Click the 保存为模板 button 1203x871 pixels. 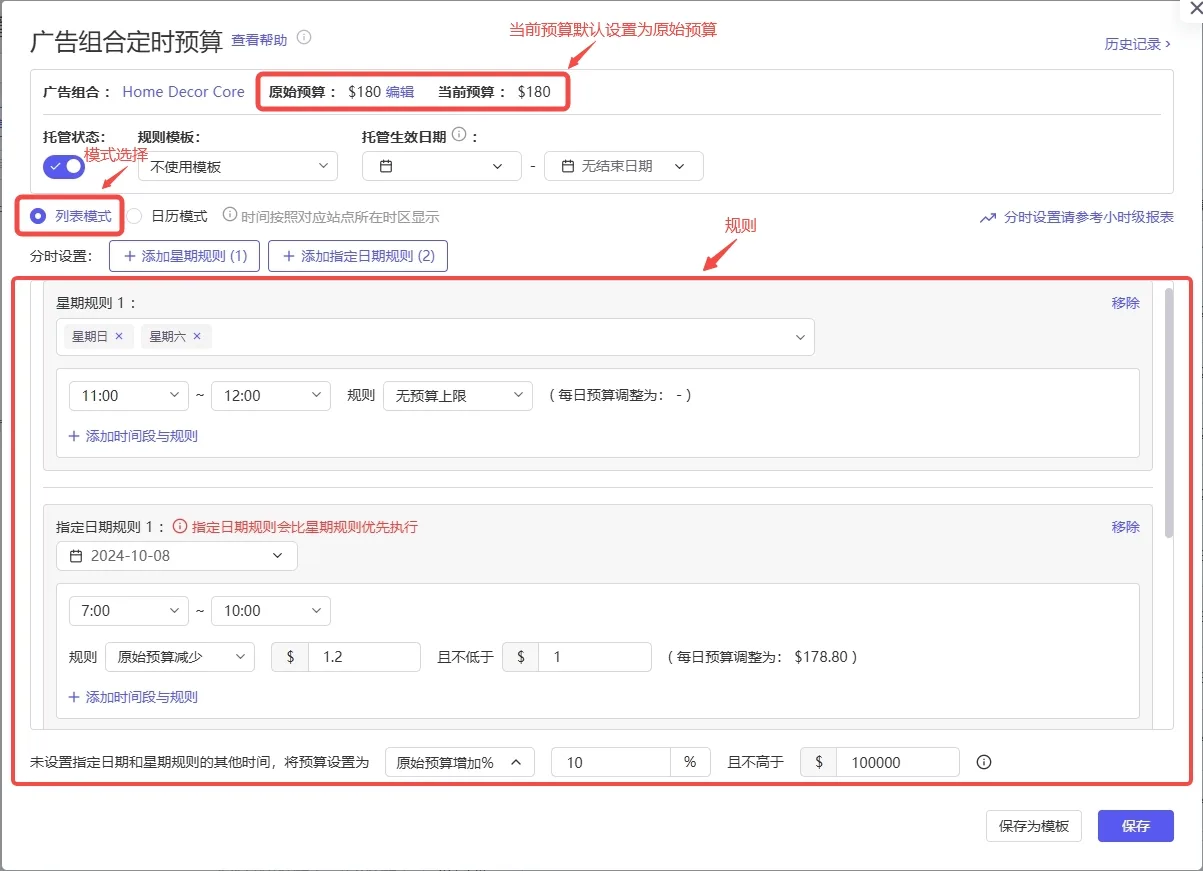point(1034,826)
